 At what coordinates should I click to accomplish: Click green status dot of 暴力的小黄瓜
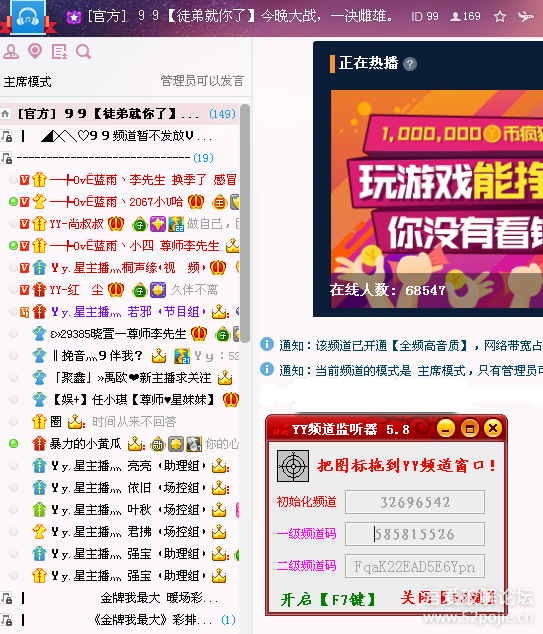pos(13,444)
